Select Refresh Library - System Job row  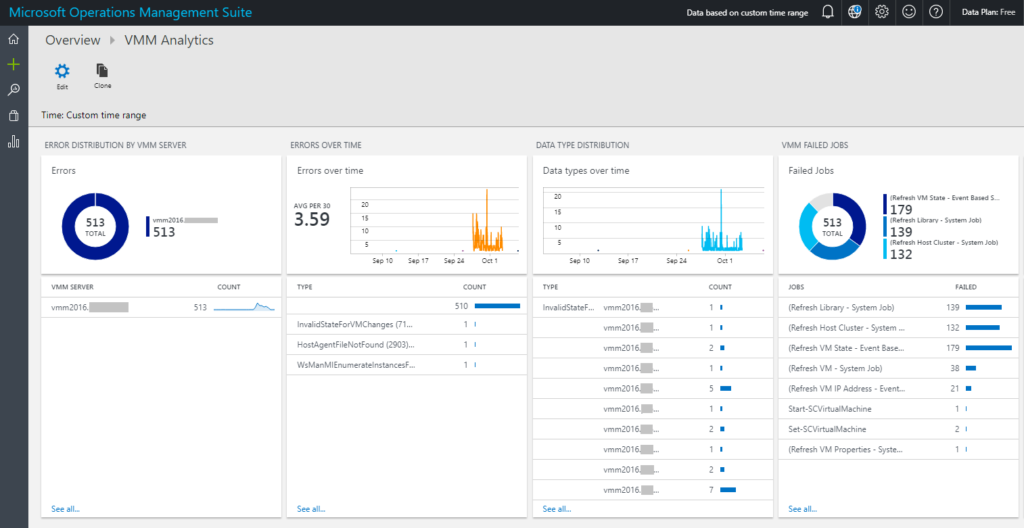click(x=899, y=307)
